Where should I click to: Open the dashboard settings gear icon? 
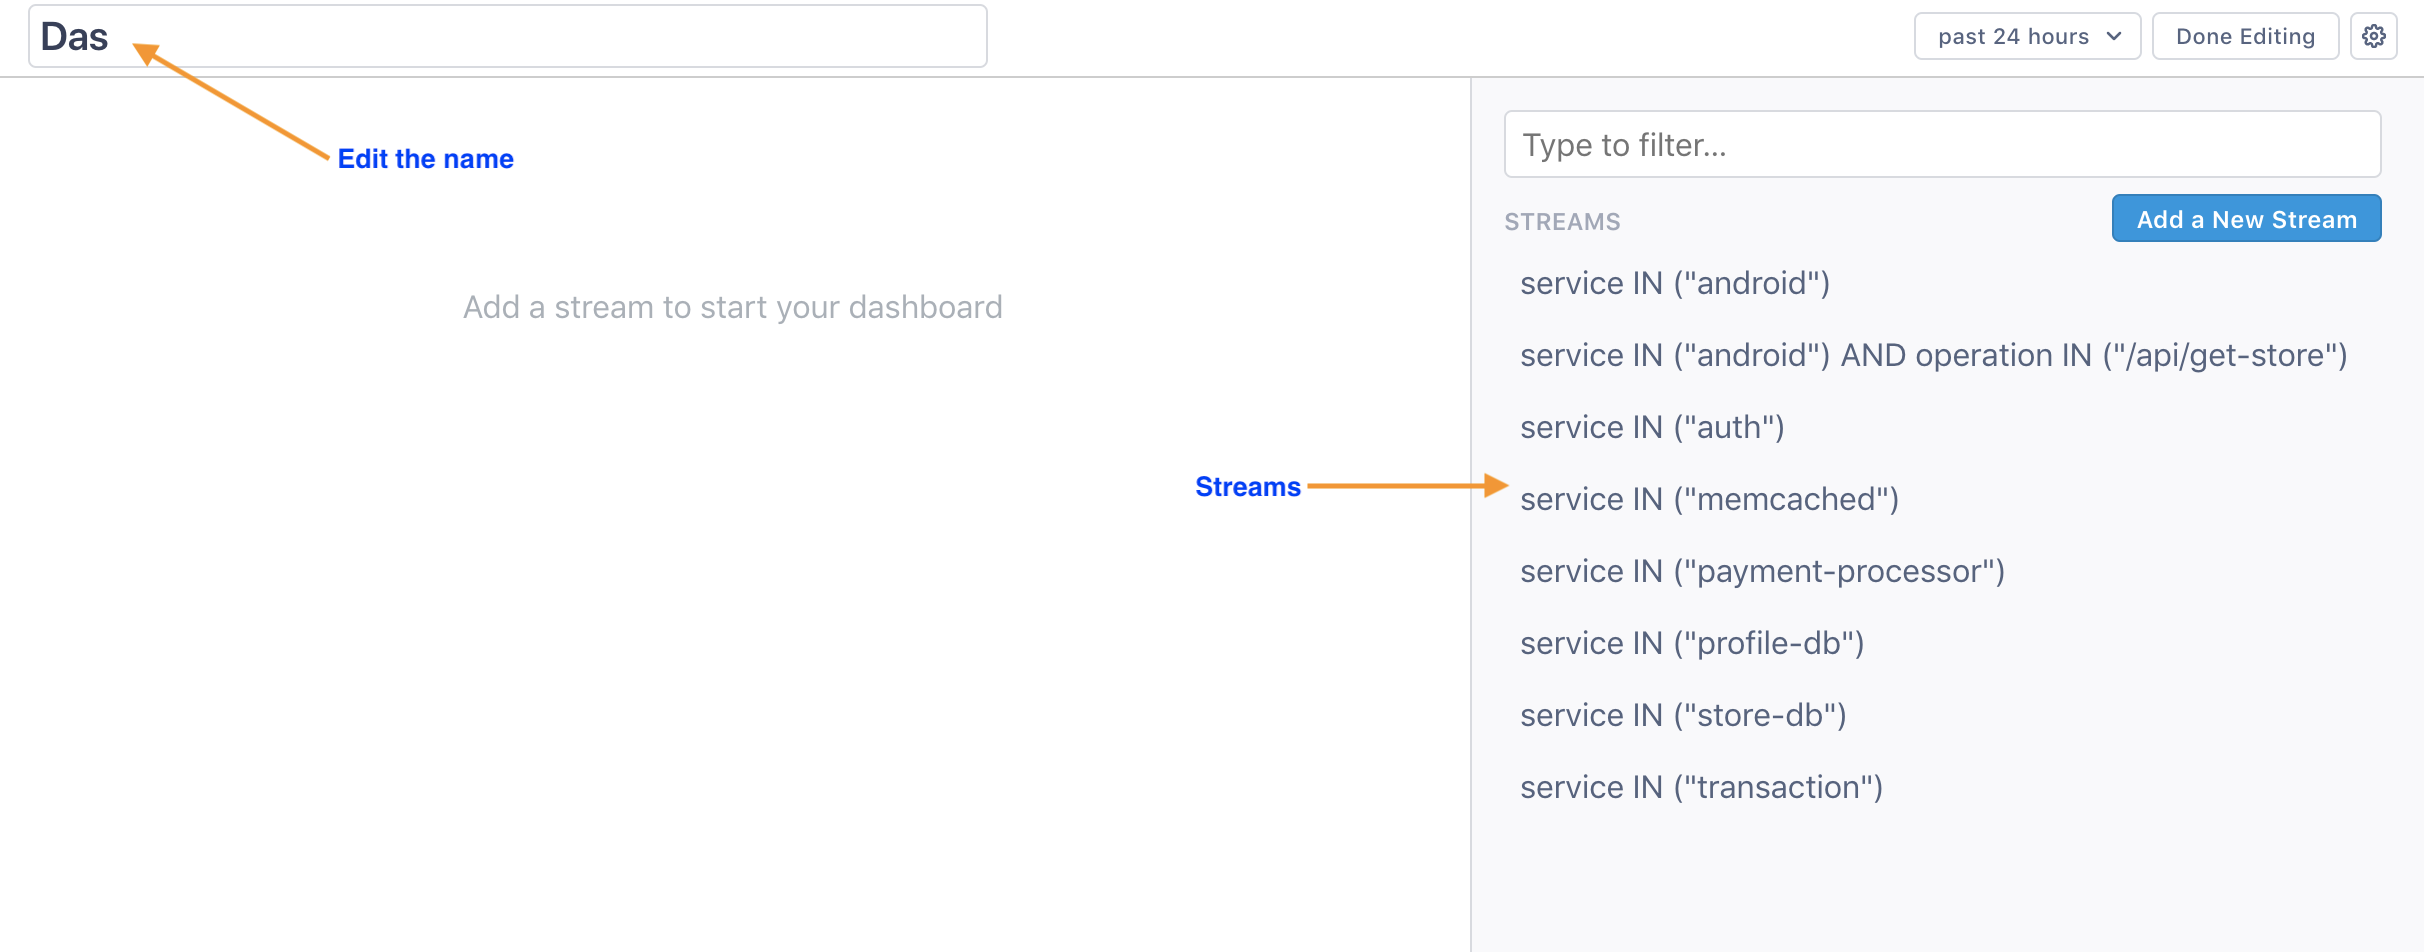(2374, 35)
